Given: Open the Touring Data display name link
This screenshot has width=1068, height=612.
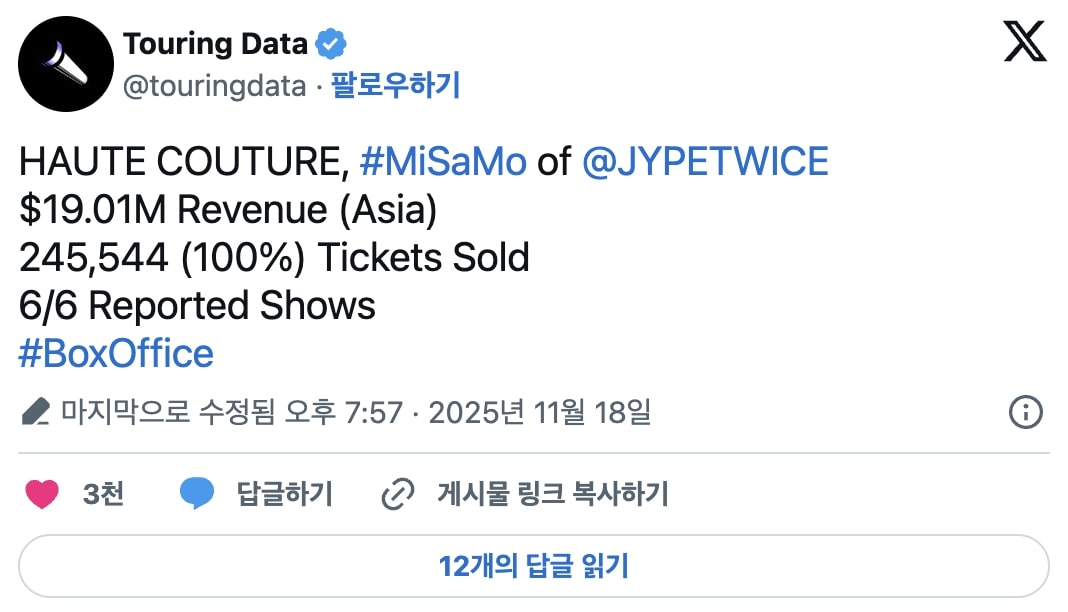Looking at the screenshot, I should click(x=215, y=44).
